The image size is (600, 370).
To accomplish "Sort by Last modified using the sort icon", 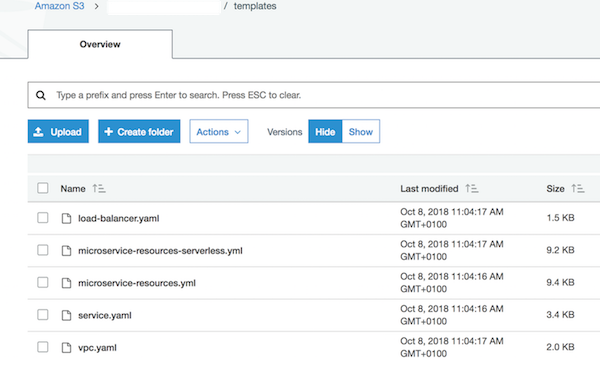I will pyautogui.click(x=471, y=189).
